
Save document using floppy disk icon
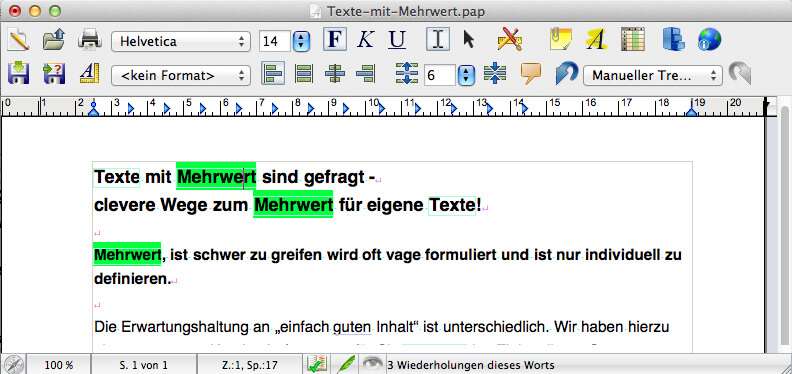coord(18,74)
